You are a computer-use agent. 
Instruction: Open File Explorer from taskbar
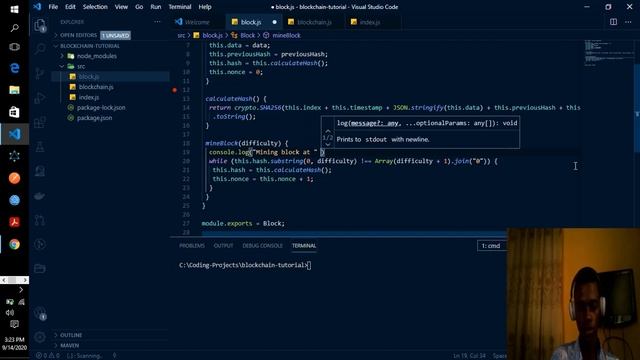pyautogui.click(x=14, y=90)
